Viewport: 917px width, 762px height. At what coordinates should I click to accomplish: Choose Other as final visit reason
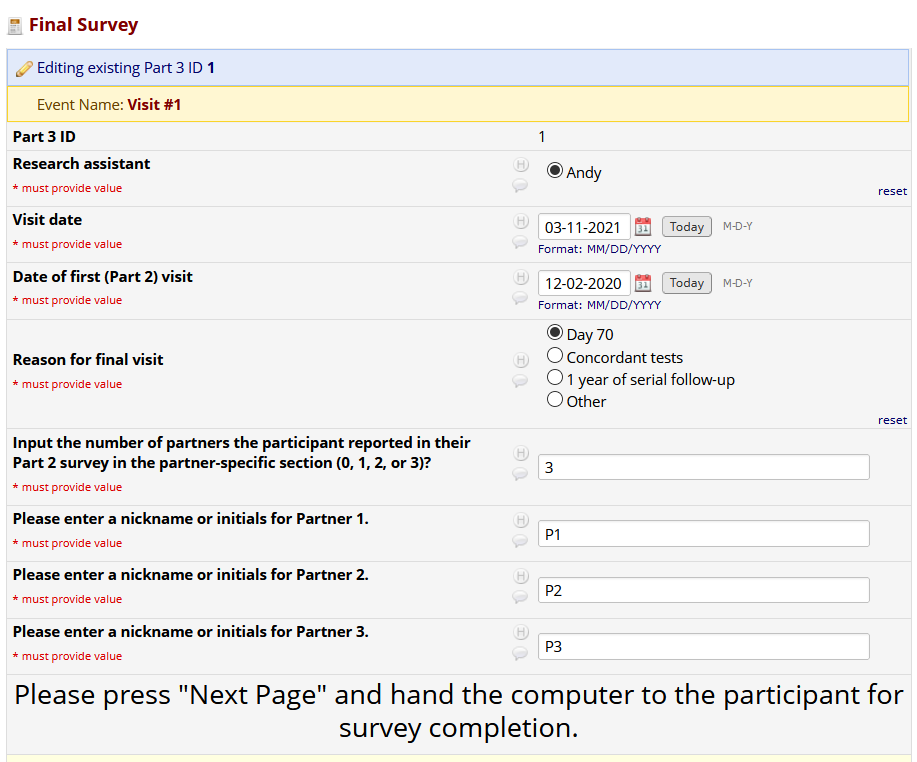555,400
